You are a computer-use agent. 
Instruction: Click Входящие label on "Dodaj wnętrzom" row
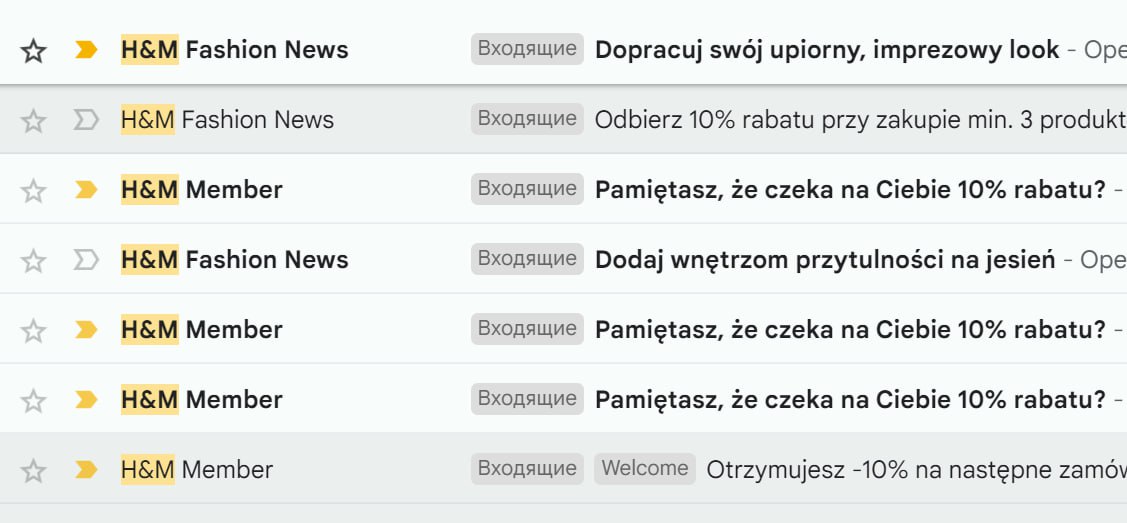528,259
